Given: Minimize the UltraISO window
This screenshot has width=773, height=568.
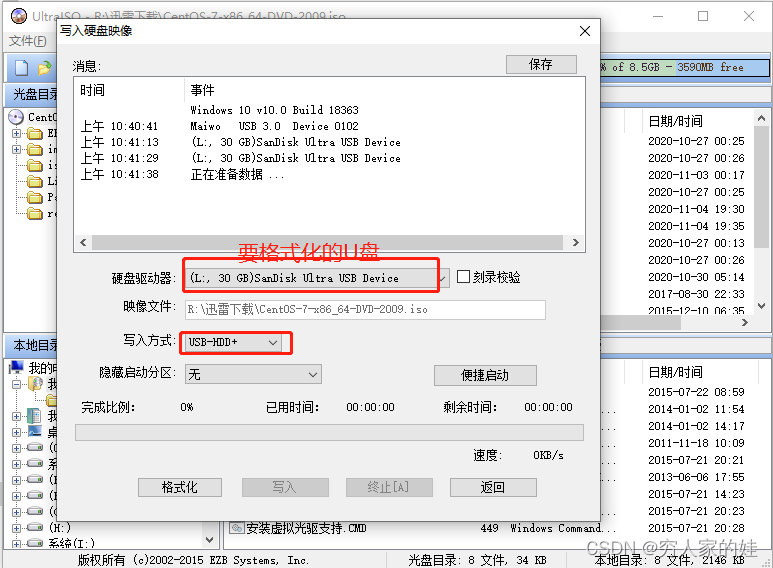Looking at the screenshot, I should 658,16.
